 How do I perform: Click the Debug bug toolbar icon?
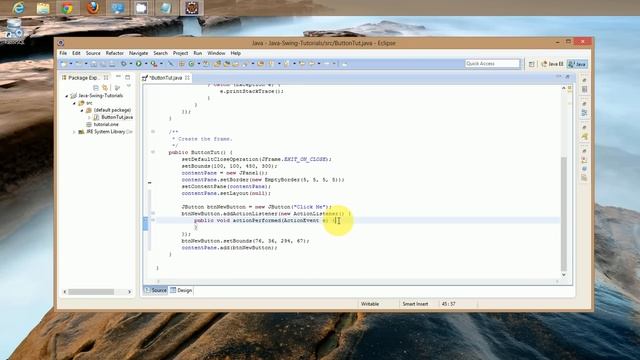[123, 64]
